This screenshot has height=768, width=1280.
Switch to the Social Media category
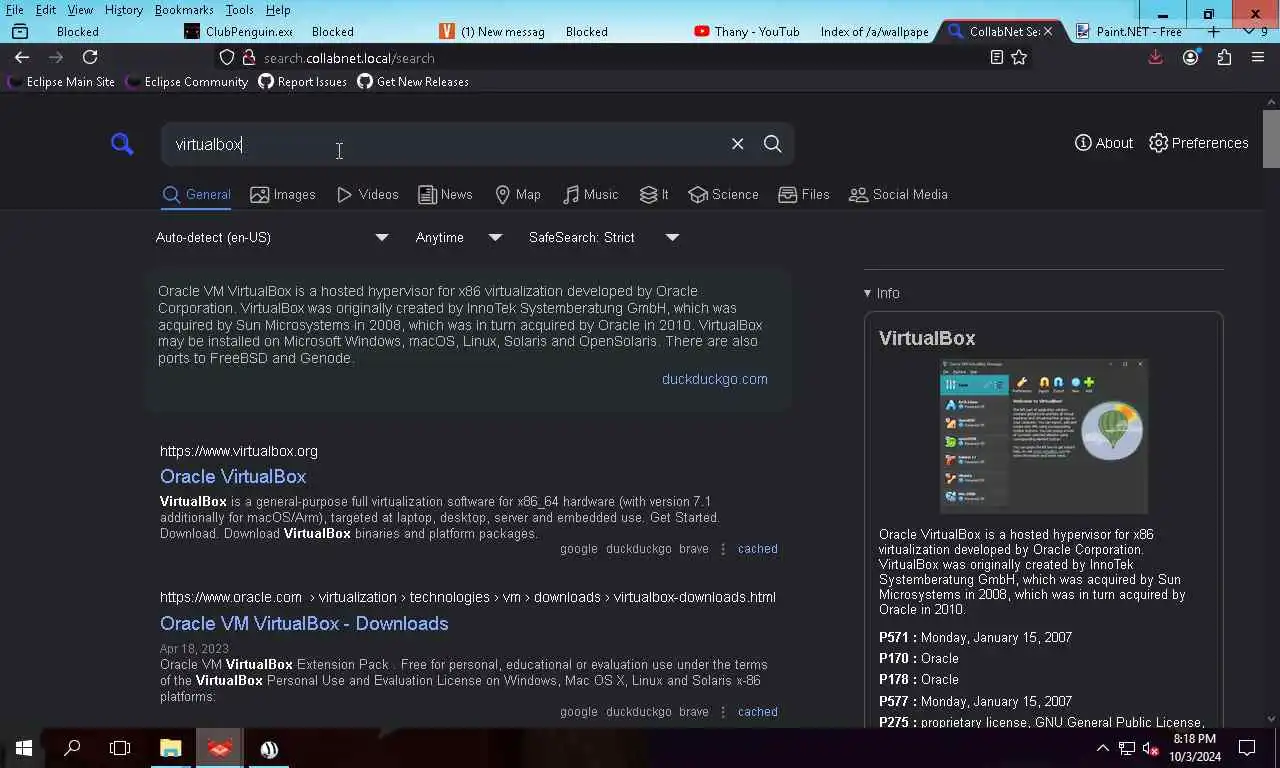(898, 194)
